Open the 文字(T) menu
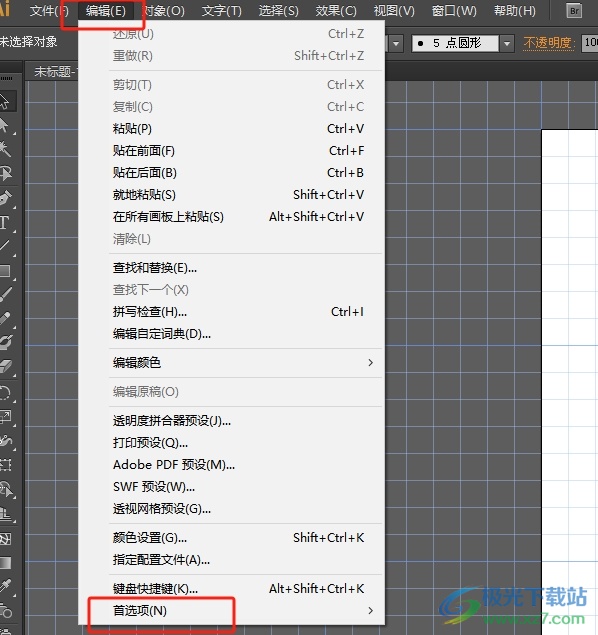The width and height of the screenshot is (598, 635). [x=221, y=11]
